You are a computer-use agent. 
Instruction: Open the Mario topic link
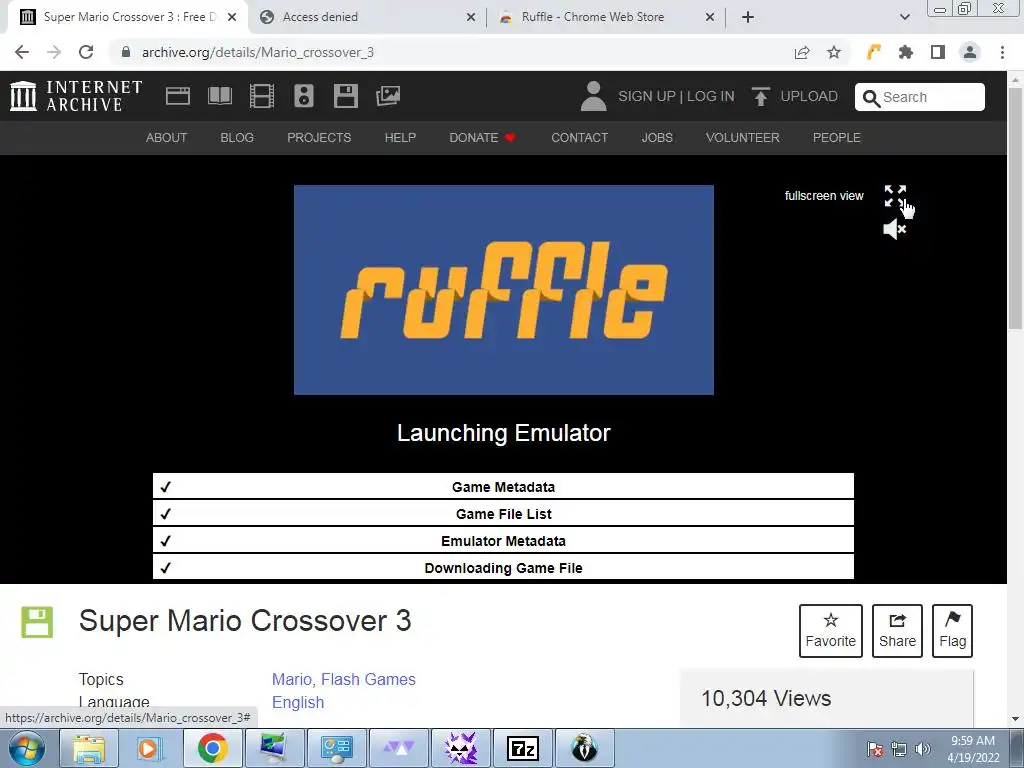293,679
